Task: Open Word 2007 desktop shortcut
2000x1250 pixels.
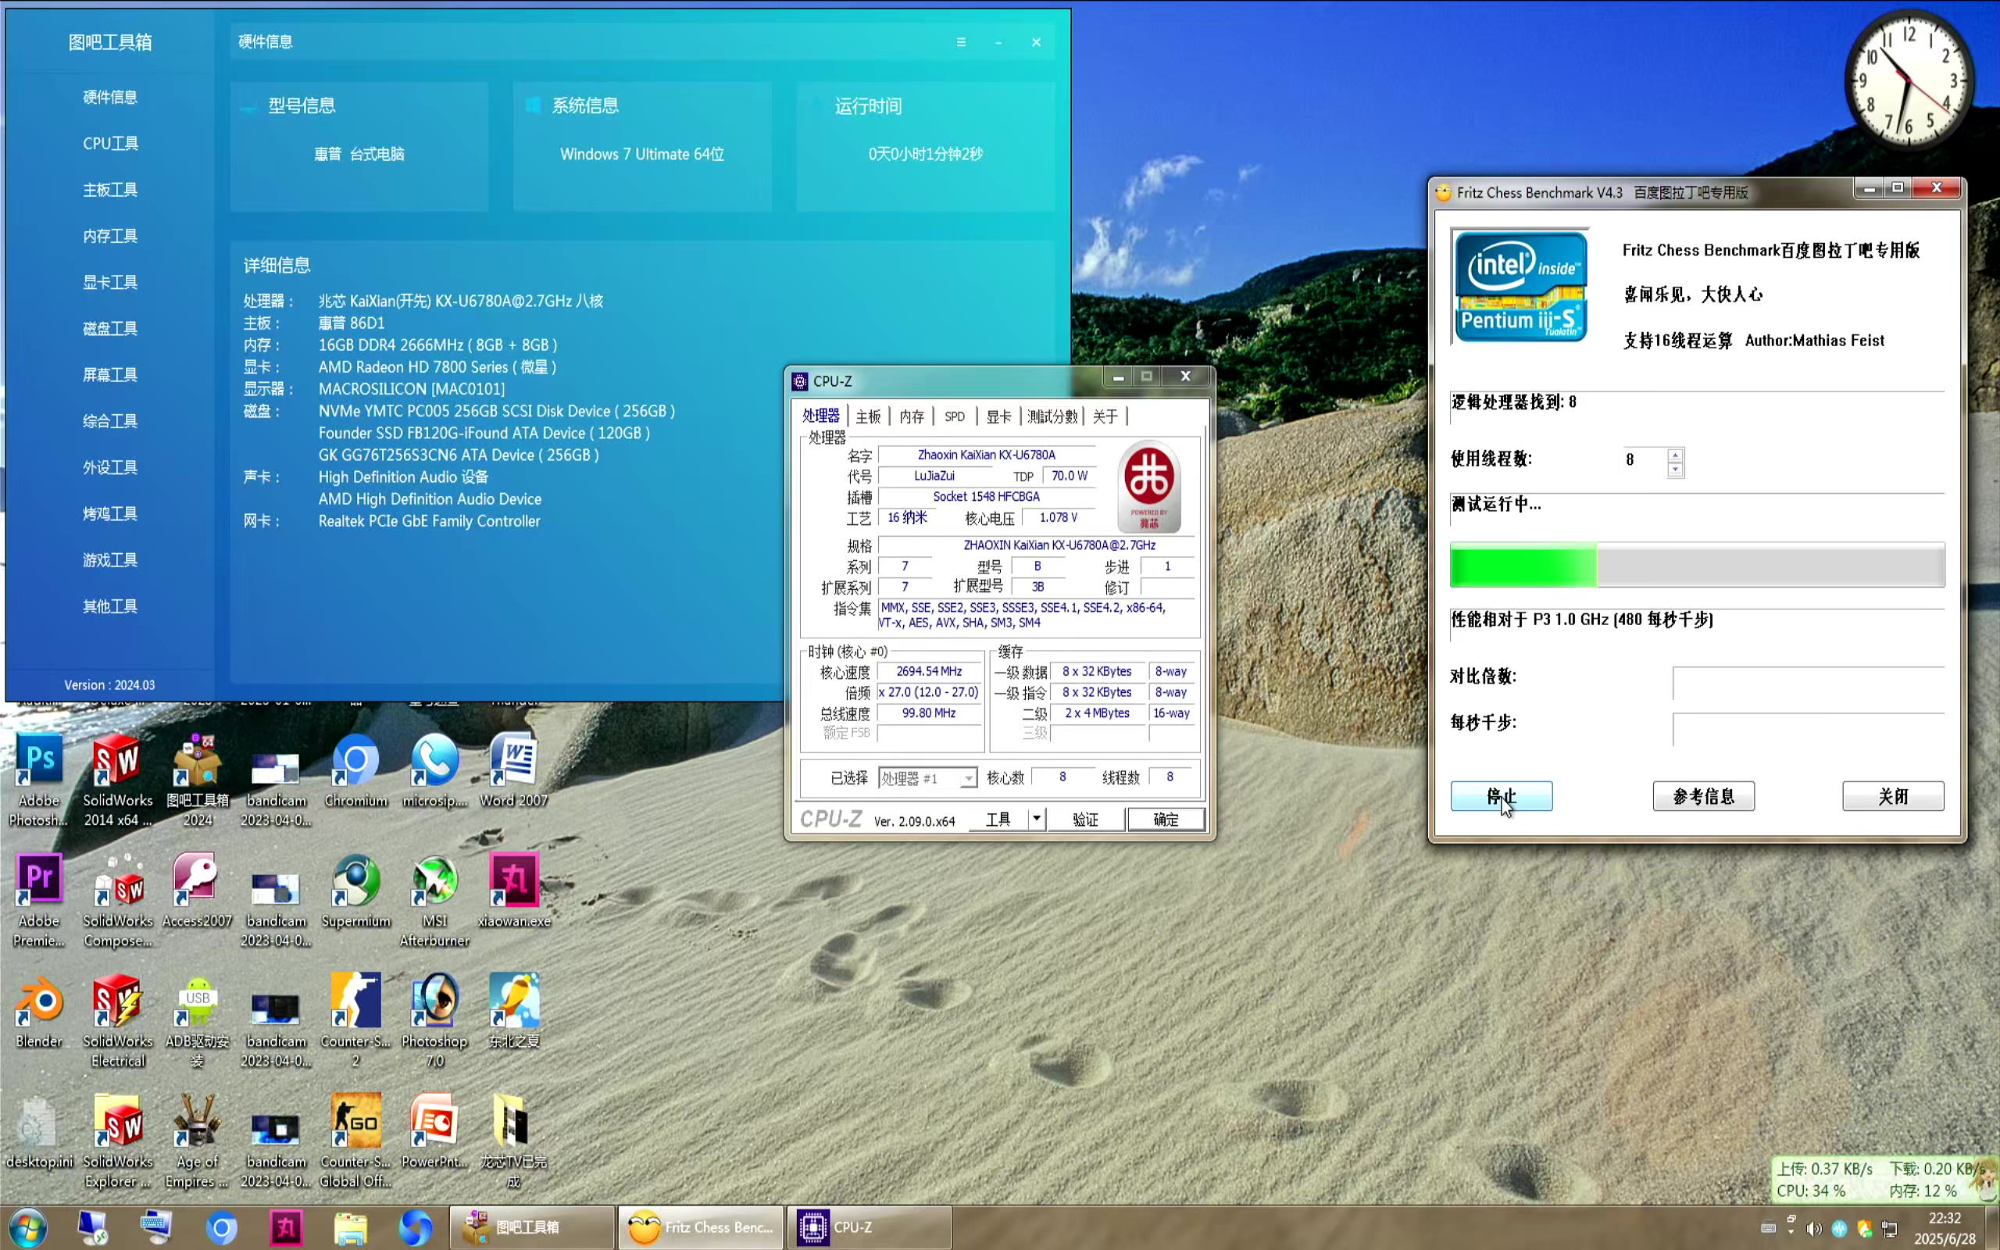Action: point(513,771)
